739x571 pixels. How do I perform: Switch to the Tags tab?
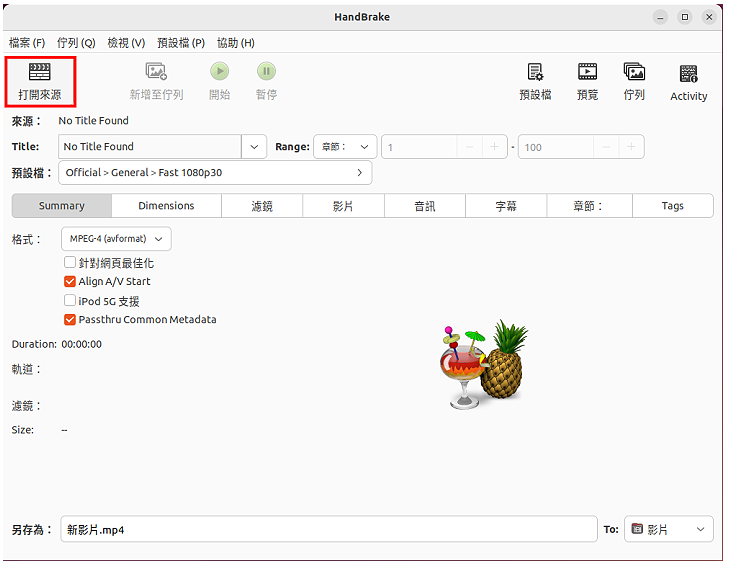click(x=673, y=206)
